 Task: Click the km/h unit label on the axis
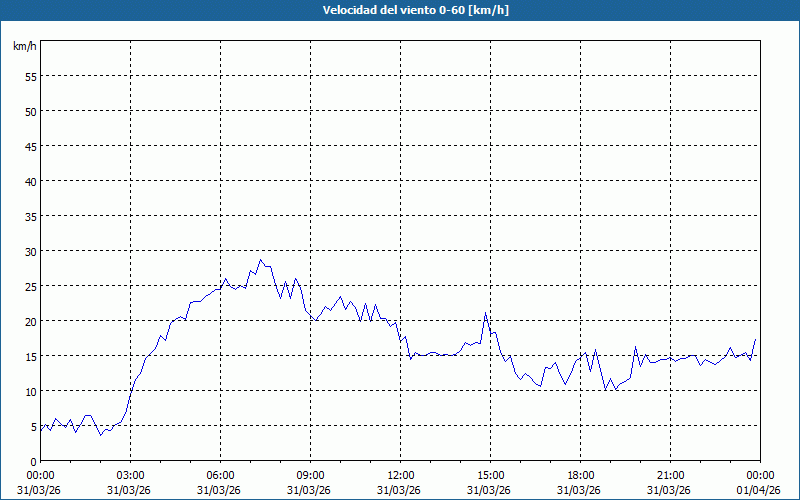(23, 47)
